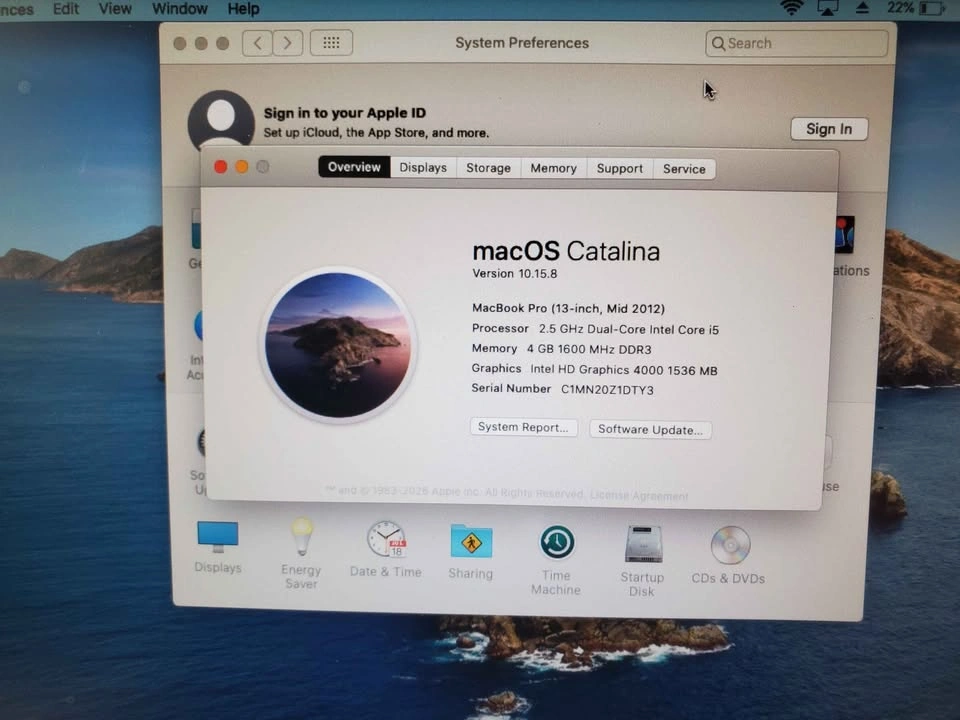Click the System Preferences search field
This screenshot has width=960, height=720.
[x=796, y=43]
